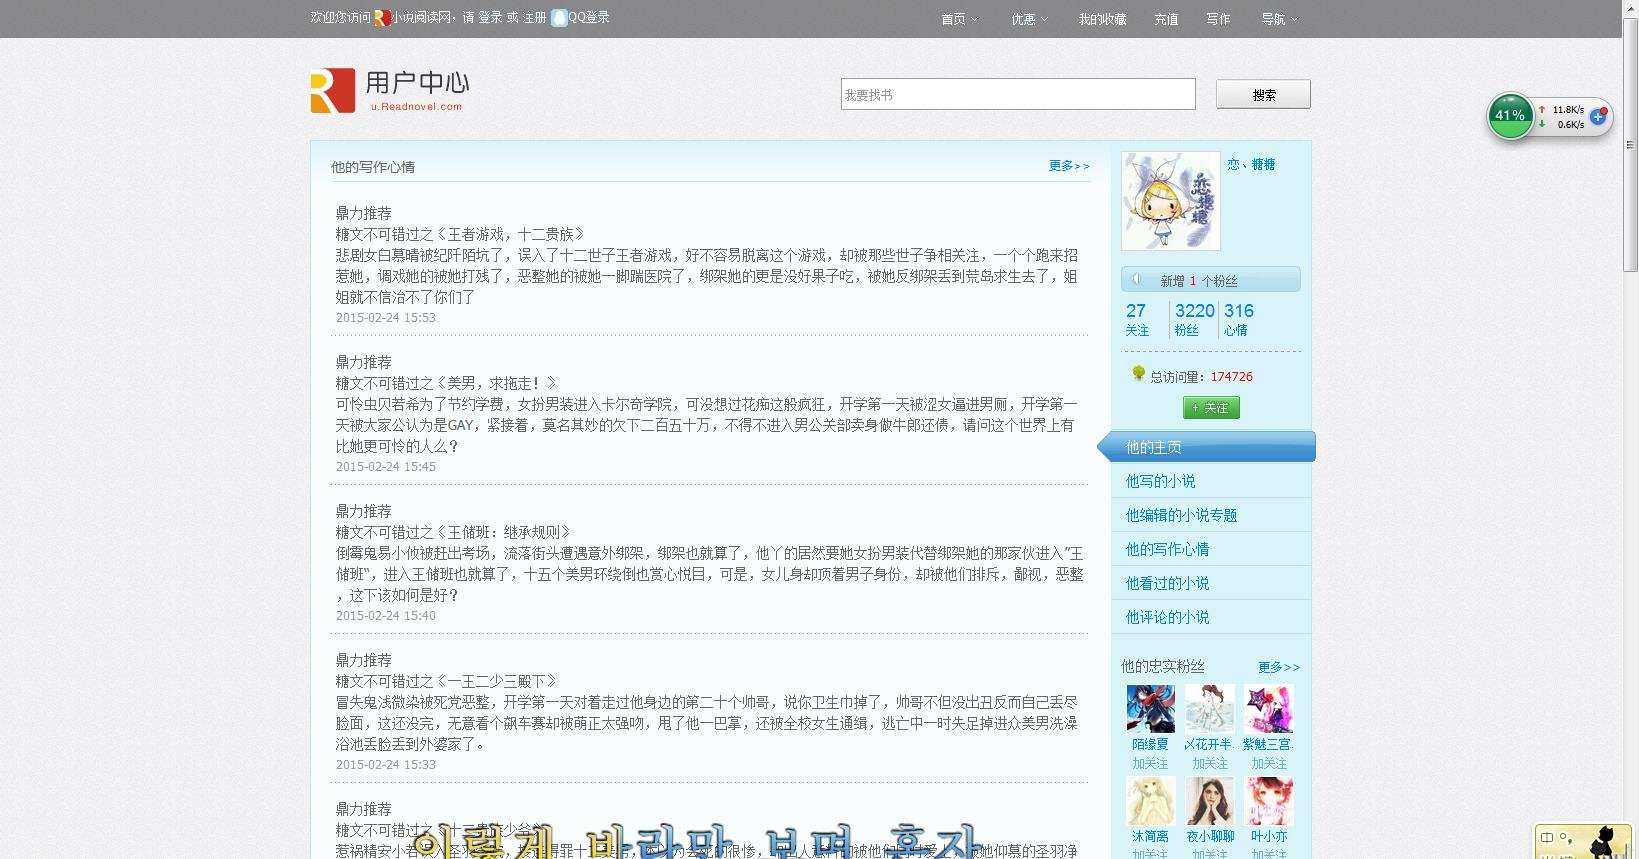Click the 新增 1 个粉丝 notification bar
Viewport: 1639px width, 859px height.
(x=1211, y=280)
